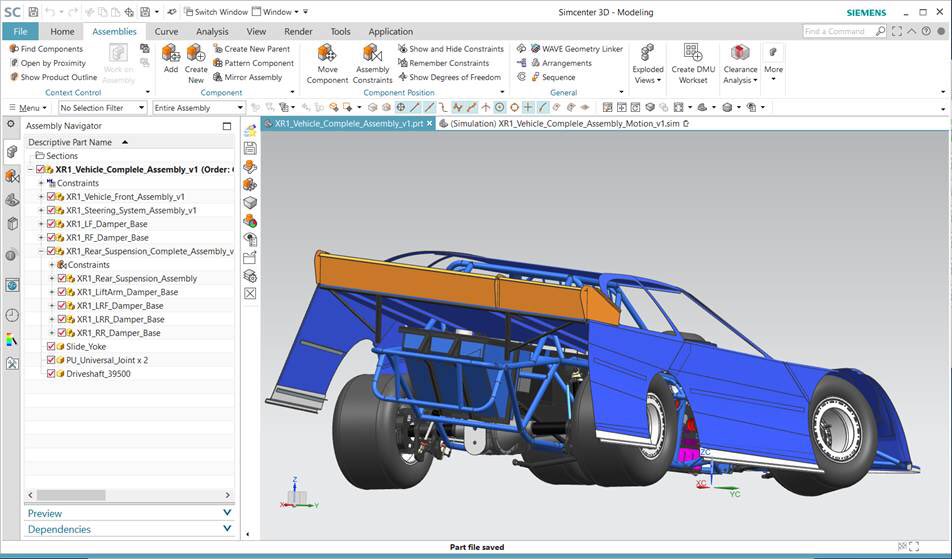
Task: Click the Sequence tool
Action: tap(552, 77)
